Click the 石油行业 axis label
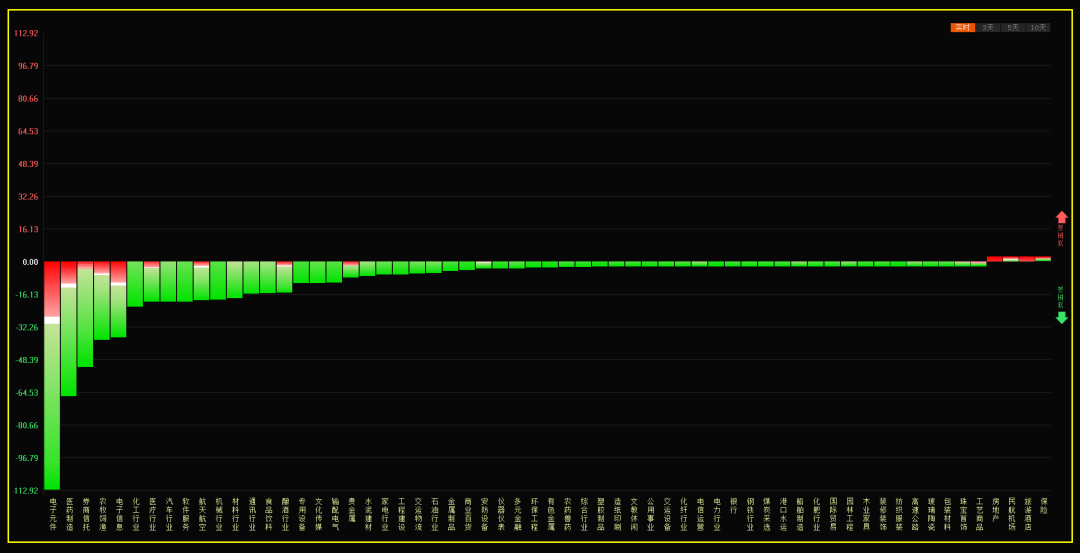 (x=434, y=515)
